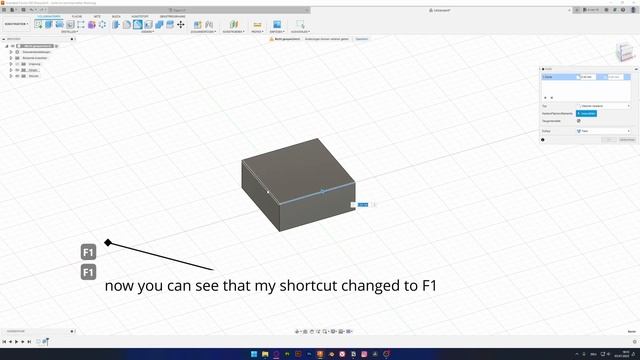Screen dimensions: 640x360
Task: Switch to the FLÄCHE tab
Action: click(x=77, y=16)
